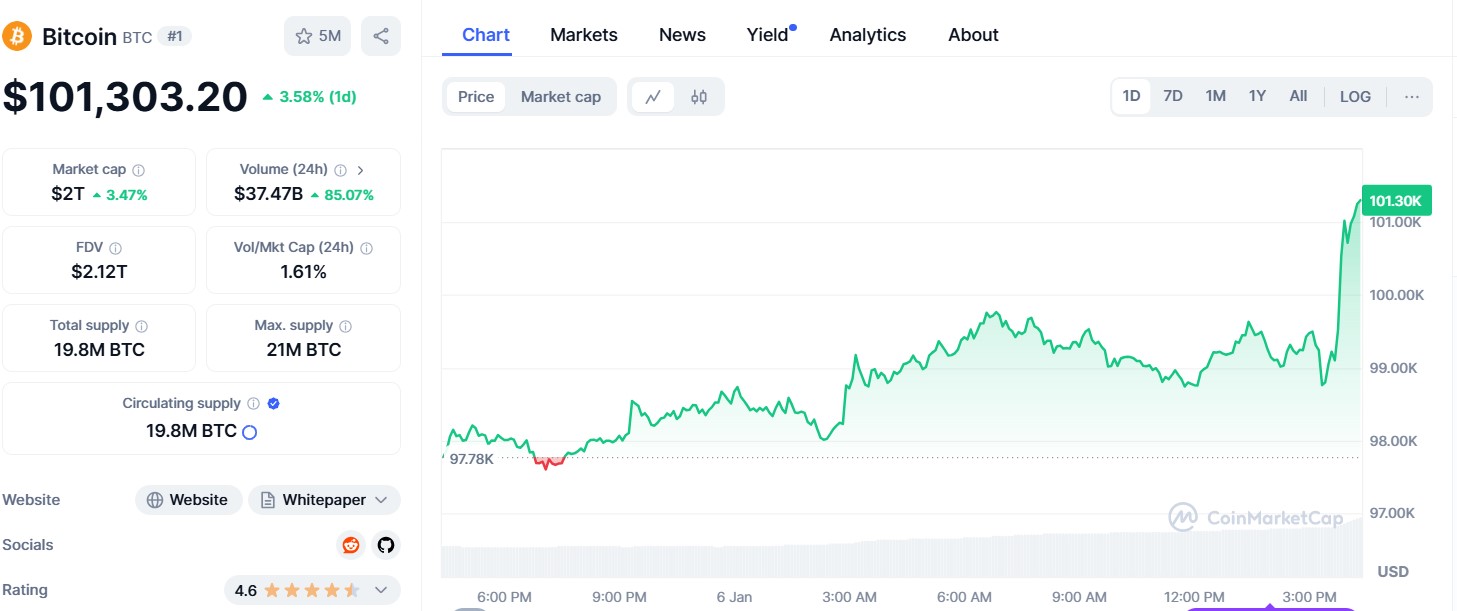1457x611 pixels.
Task: Open the Reddit social icon
Action: coord(351,545)
